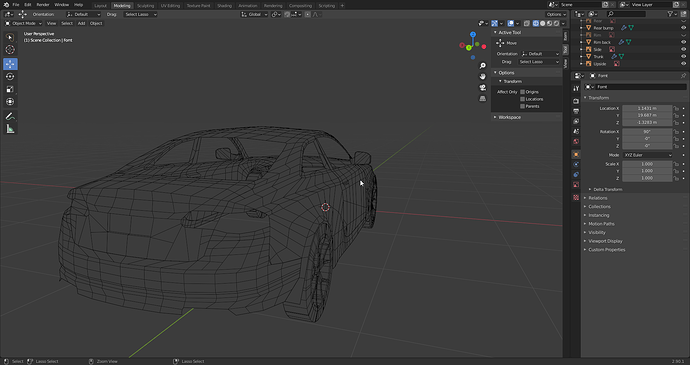This screenshot has height=365, width=690.
Task: Switch perspective/orthographic grid icon
Action: click(x=483, y=99)
